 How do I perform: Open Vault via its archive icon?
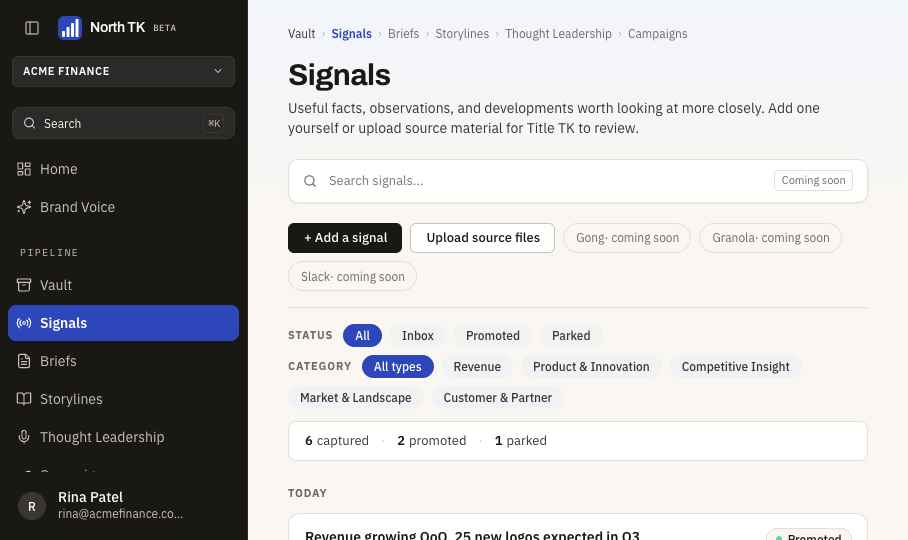(x=24, y=285)
